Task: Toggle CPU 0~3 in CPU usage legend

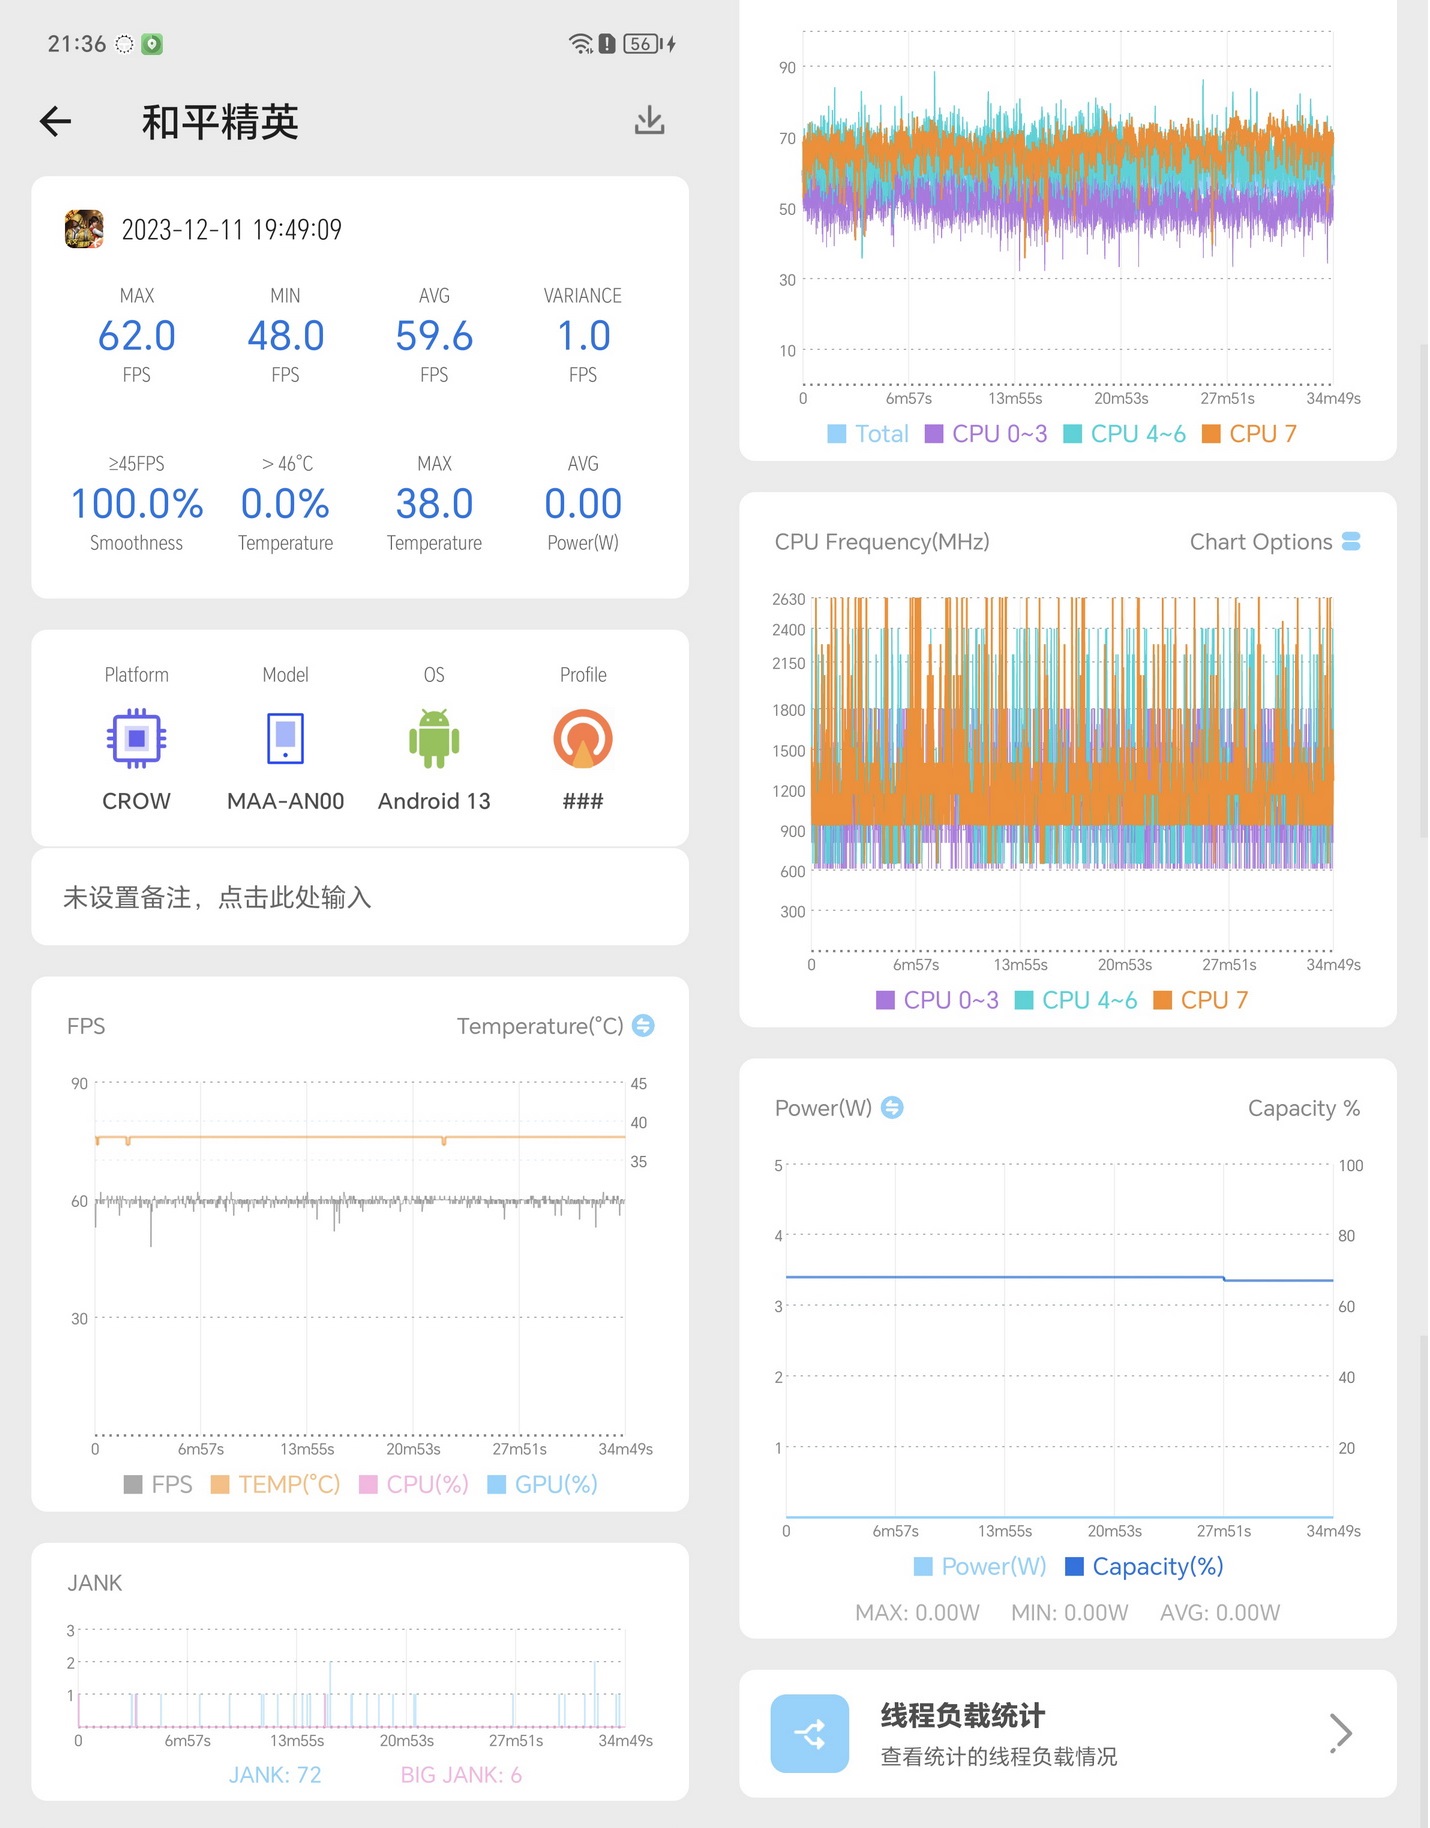Action: tap(986, 433)
